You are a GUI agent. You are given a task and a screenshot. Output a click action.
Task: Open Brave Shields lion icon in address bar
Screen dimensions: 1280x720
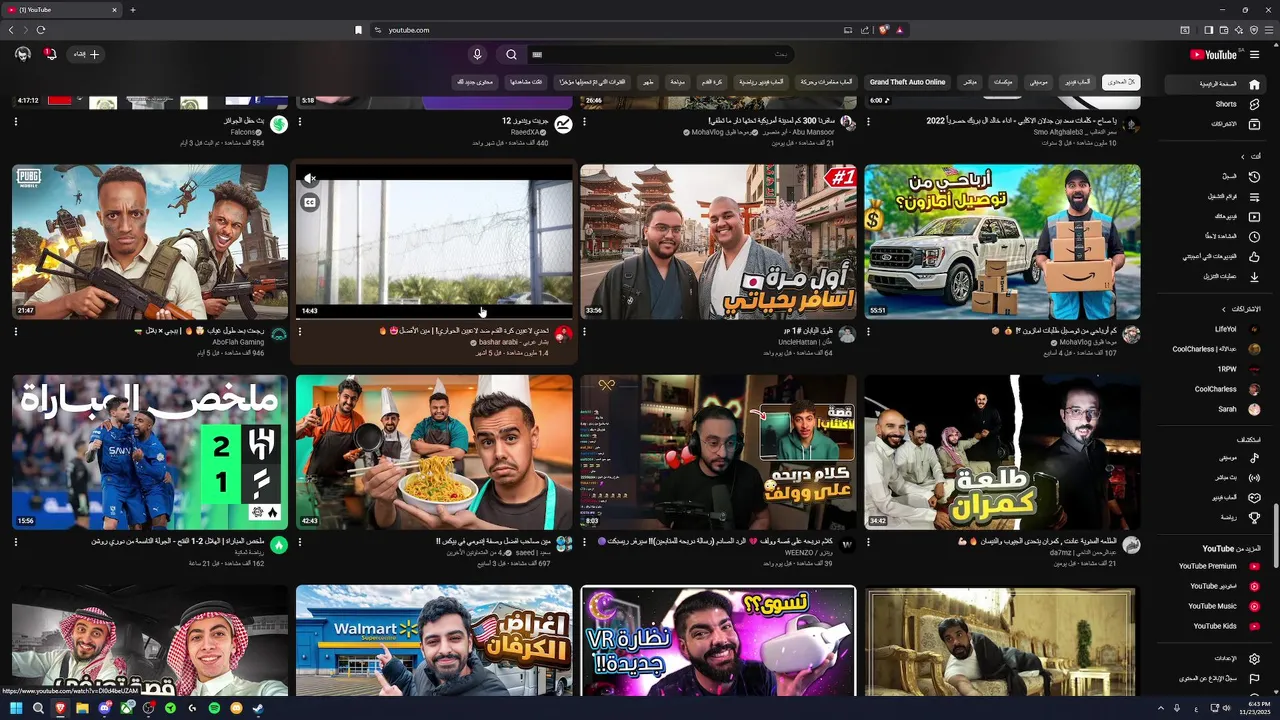[x=883, y=30]
